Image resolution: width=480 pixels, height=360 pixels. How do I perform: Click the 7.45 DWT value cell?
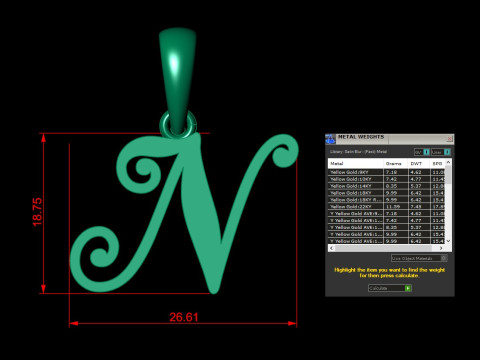pyautogui.click(x=419, y=207)
